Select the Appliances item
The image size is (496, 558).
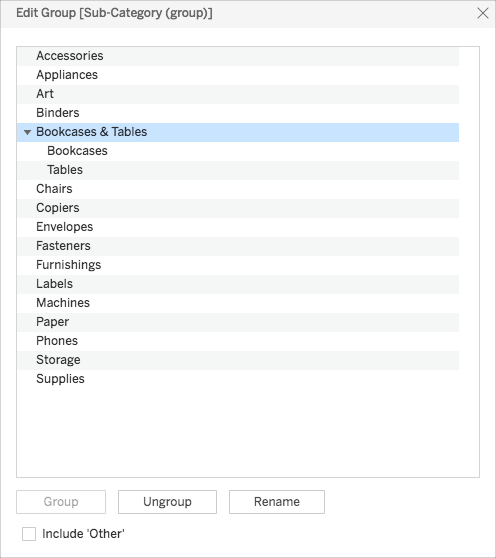pyautogui.click(x=238, y=75)
